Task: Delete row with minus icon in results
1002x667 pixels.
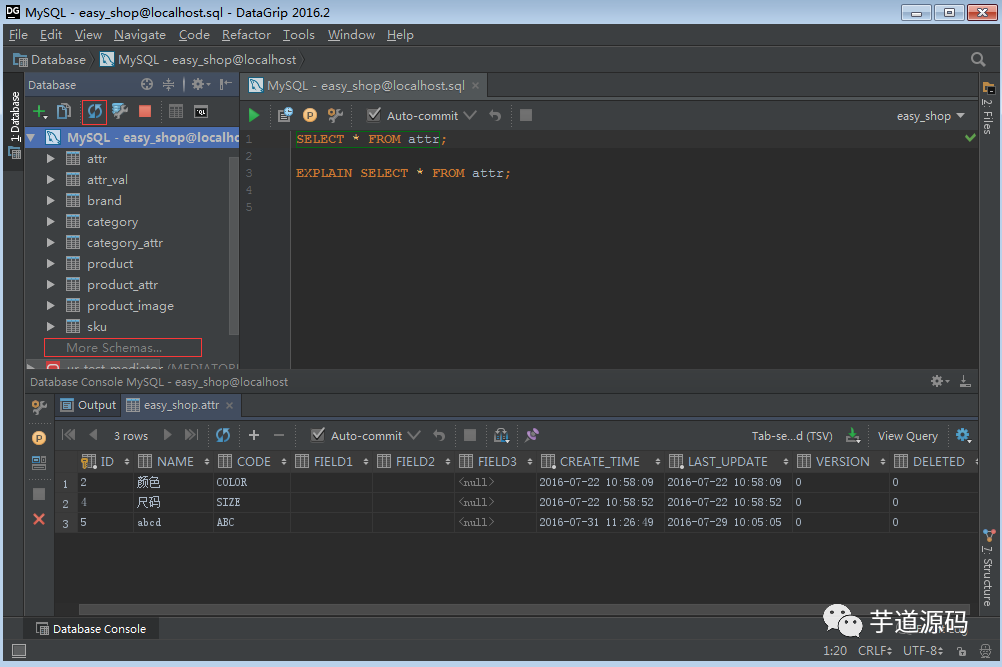Action: [x=279, y=435]
